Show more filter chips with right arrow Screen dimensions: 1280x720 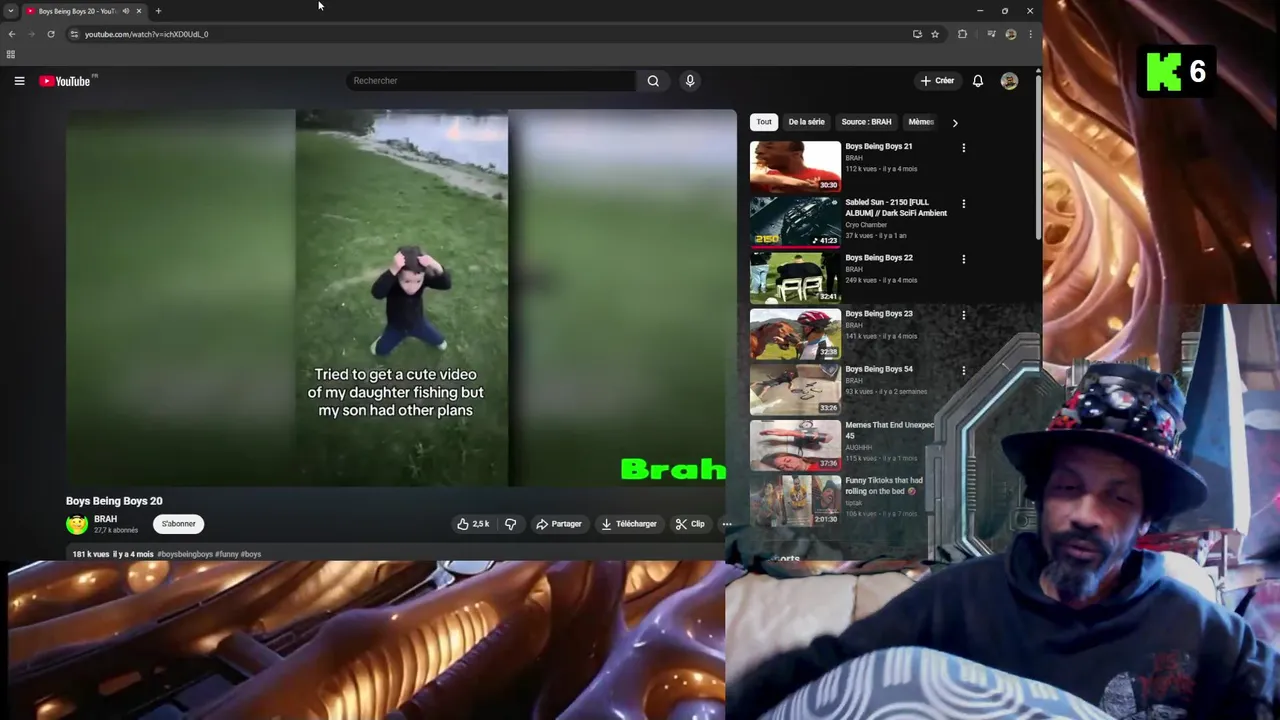pos(955,123)
